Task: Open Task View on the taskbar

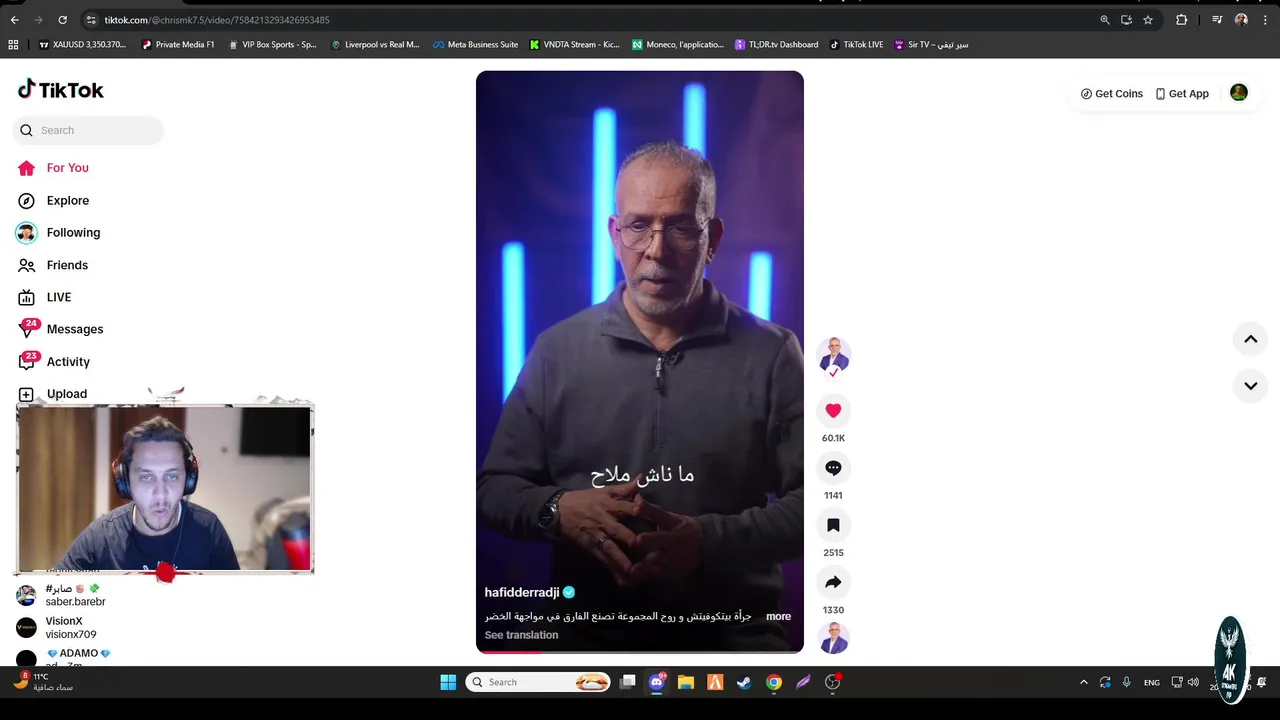Action: [628, 682]
